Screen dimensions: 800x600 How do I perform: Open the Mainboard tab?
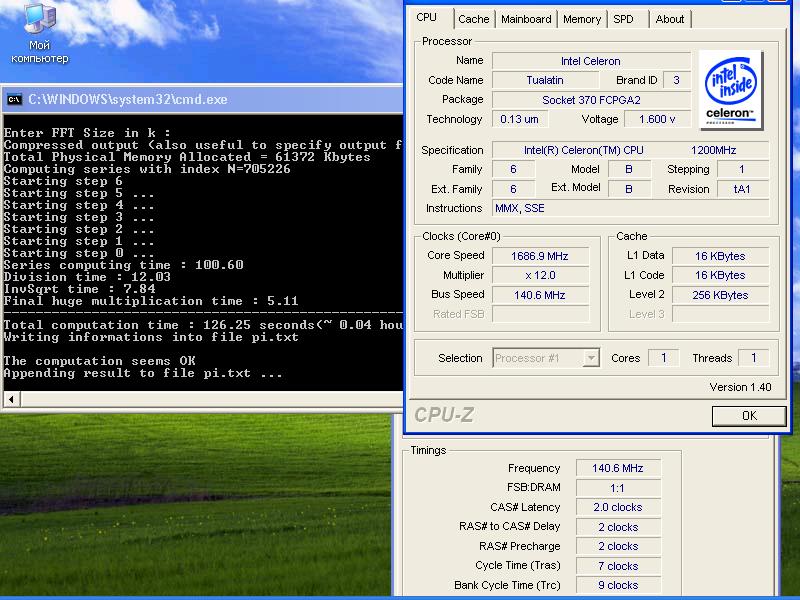(x=526, y=19)
